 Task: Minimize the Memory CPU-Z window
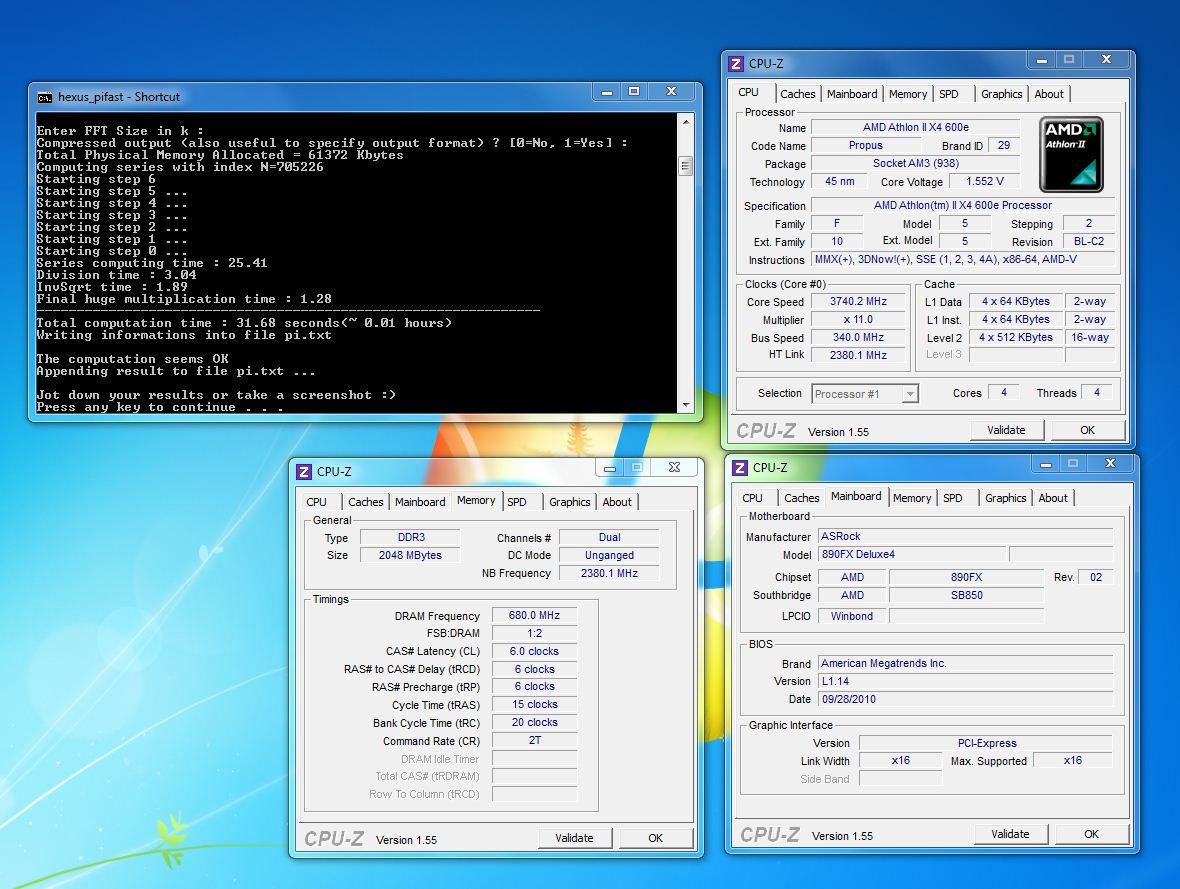click(610, 467)
